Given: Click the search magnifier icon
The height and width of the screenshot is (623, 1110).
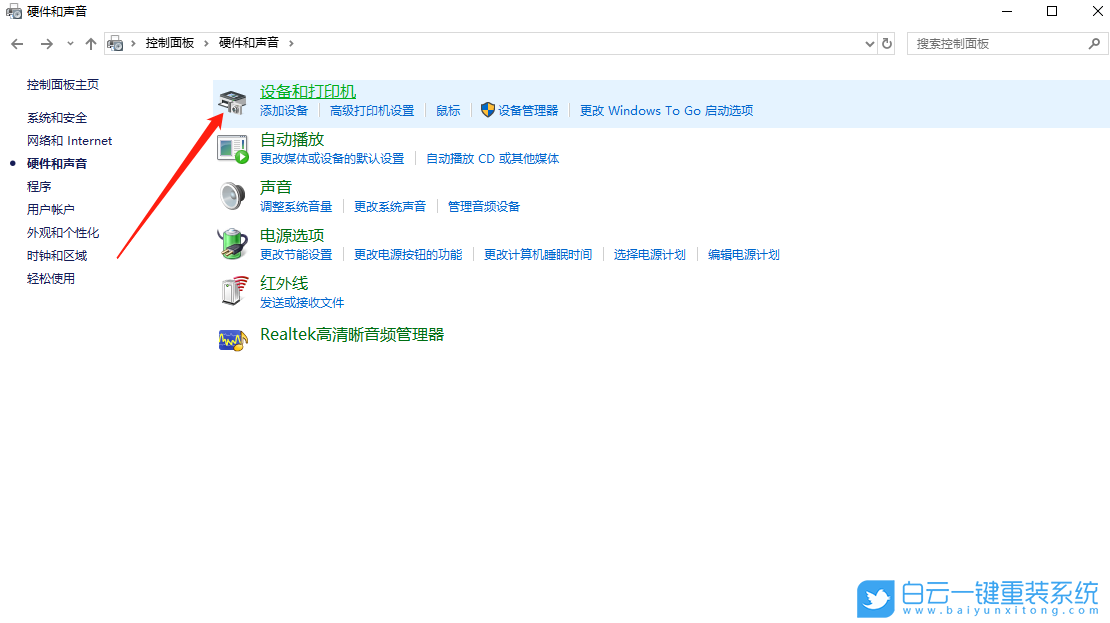Looking at the screenshot, I should (x=1095, y=43).
